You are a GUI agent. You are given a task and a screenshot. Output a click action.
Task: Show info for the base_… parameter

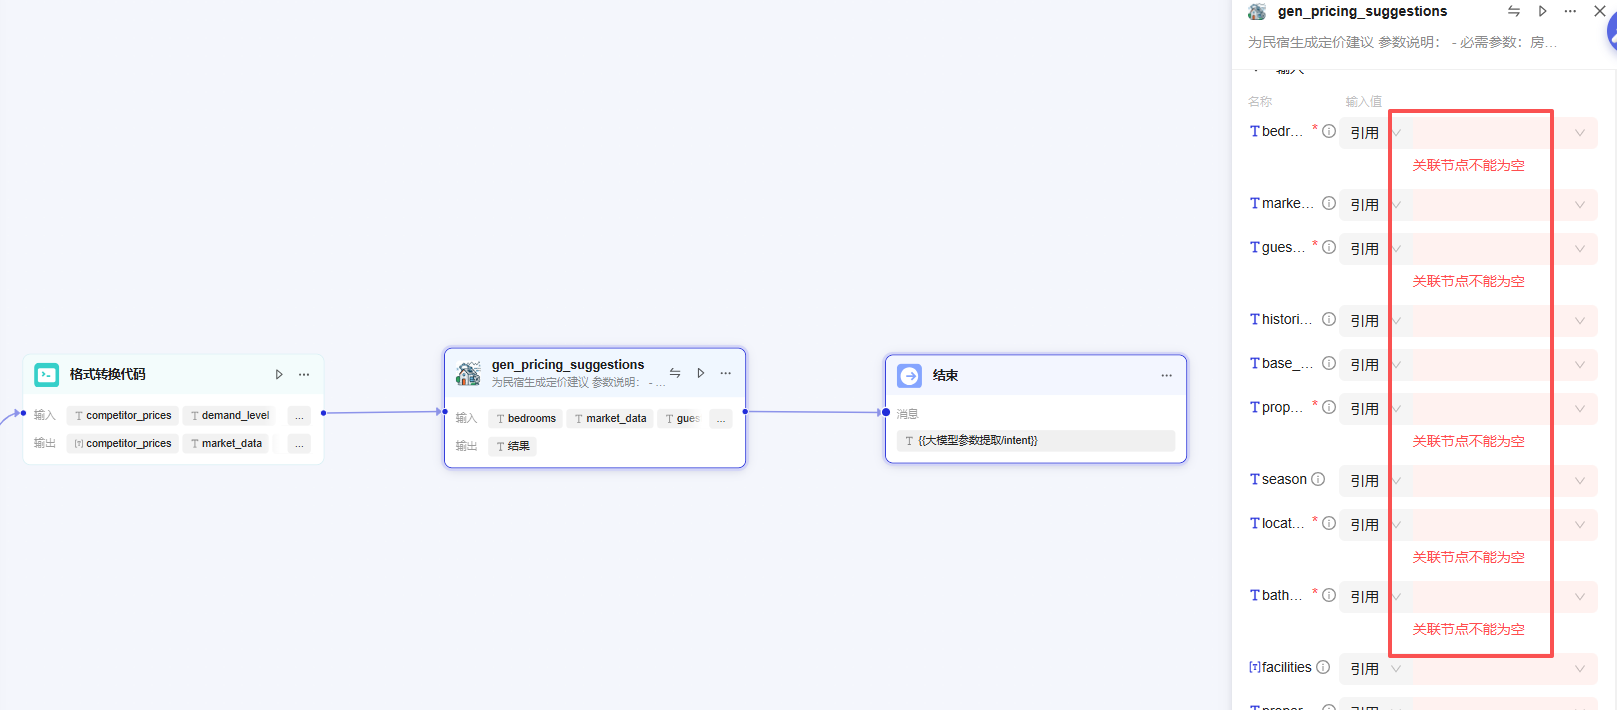(x=1329, y=363)
